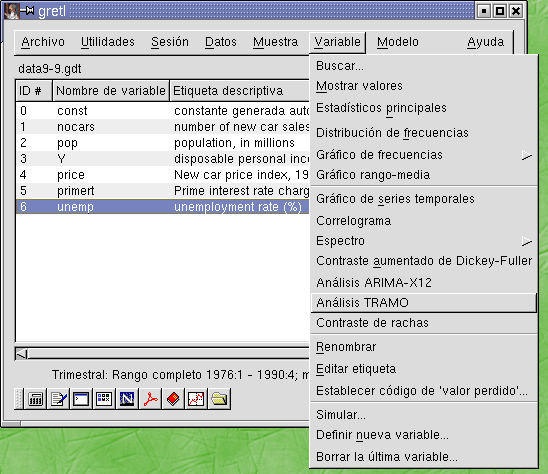Click the horizontal scrollbar track

[x=168, y=354]
